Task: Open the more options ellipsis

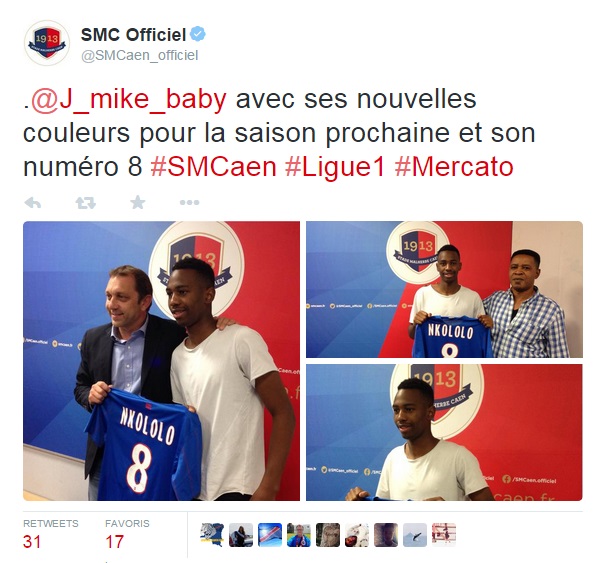Action: 189,203
